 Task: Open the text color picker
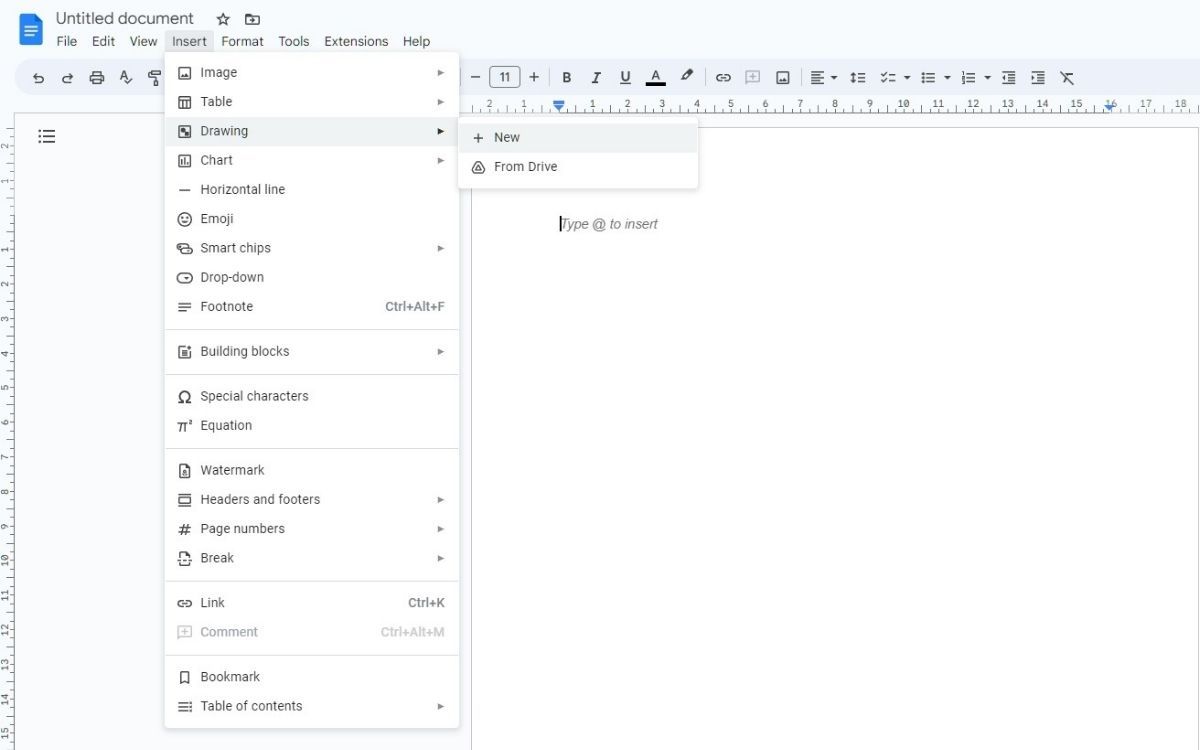coord(655,77)
